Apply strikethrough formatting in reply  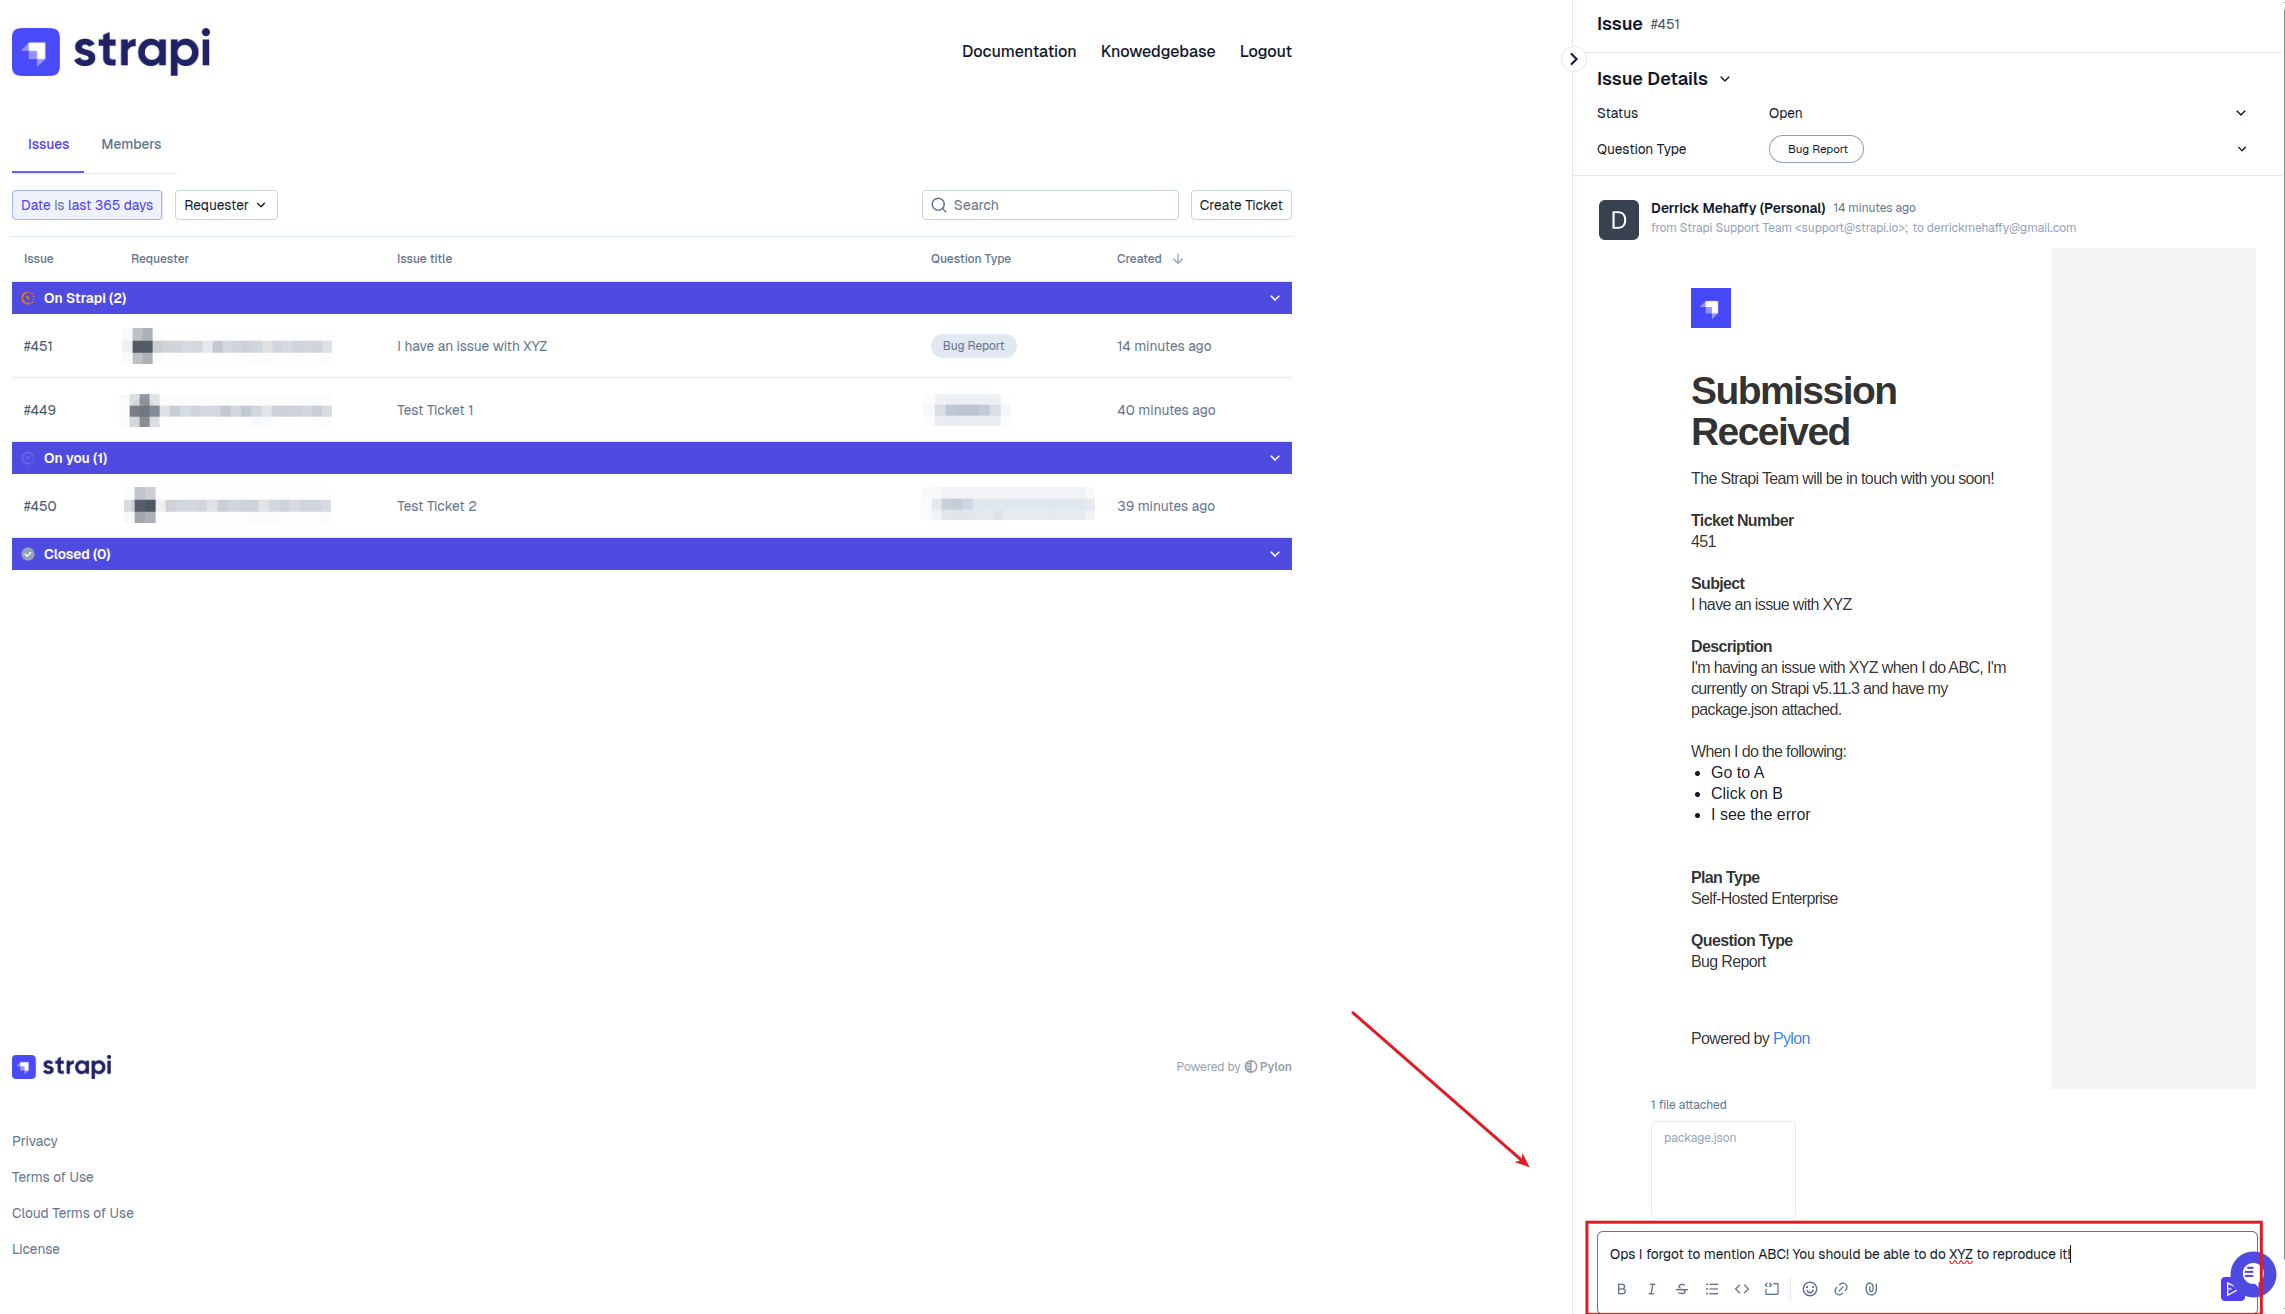pyautogui.click(x=1681, y=1289)
